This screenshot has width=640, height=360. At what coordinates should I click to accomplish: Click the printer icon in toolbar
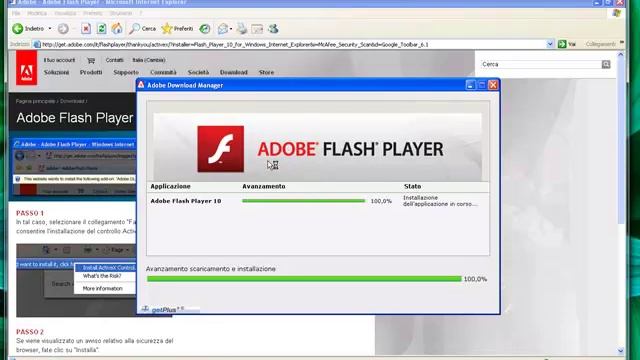click(242, 29)
